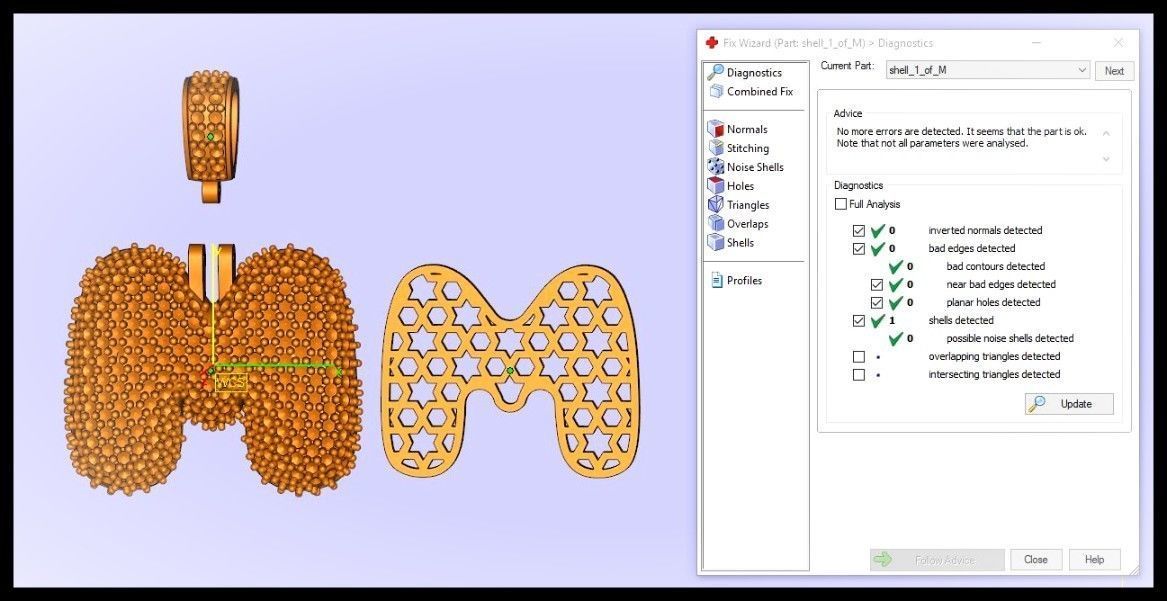Image resolution: width=1167 pixels, height=601 pixels.
Task: Close the Fix Wizard with title X
Action: point(1118,43)
